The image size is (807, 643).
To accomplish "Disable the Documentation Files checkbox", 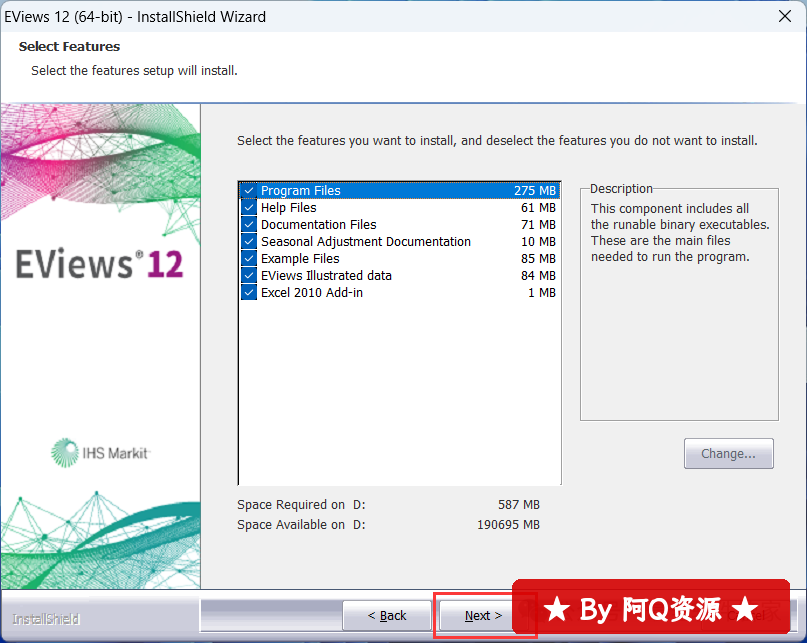I will coord(249,225).
